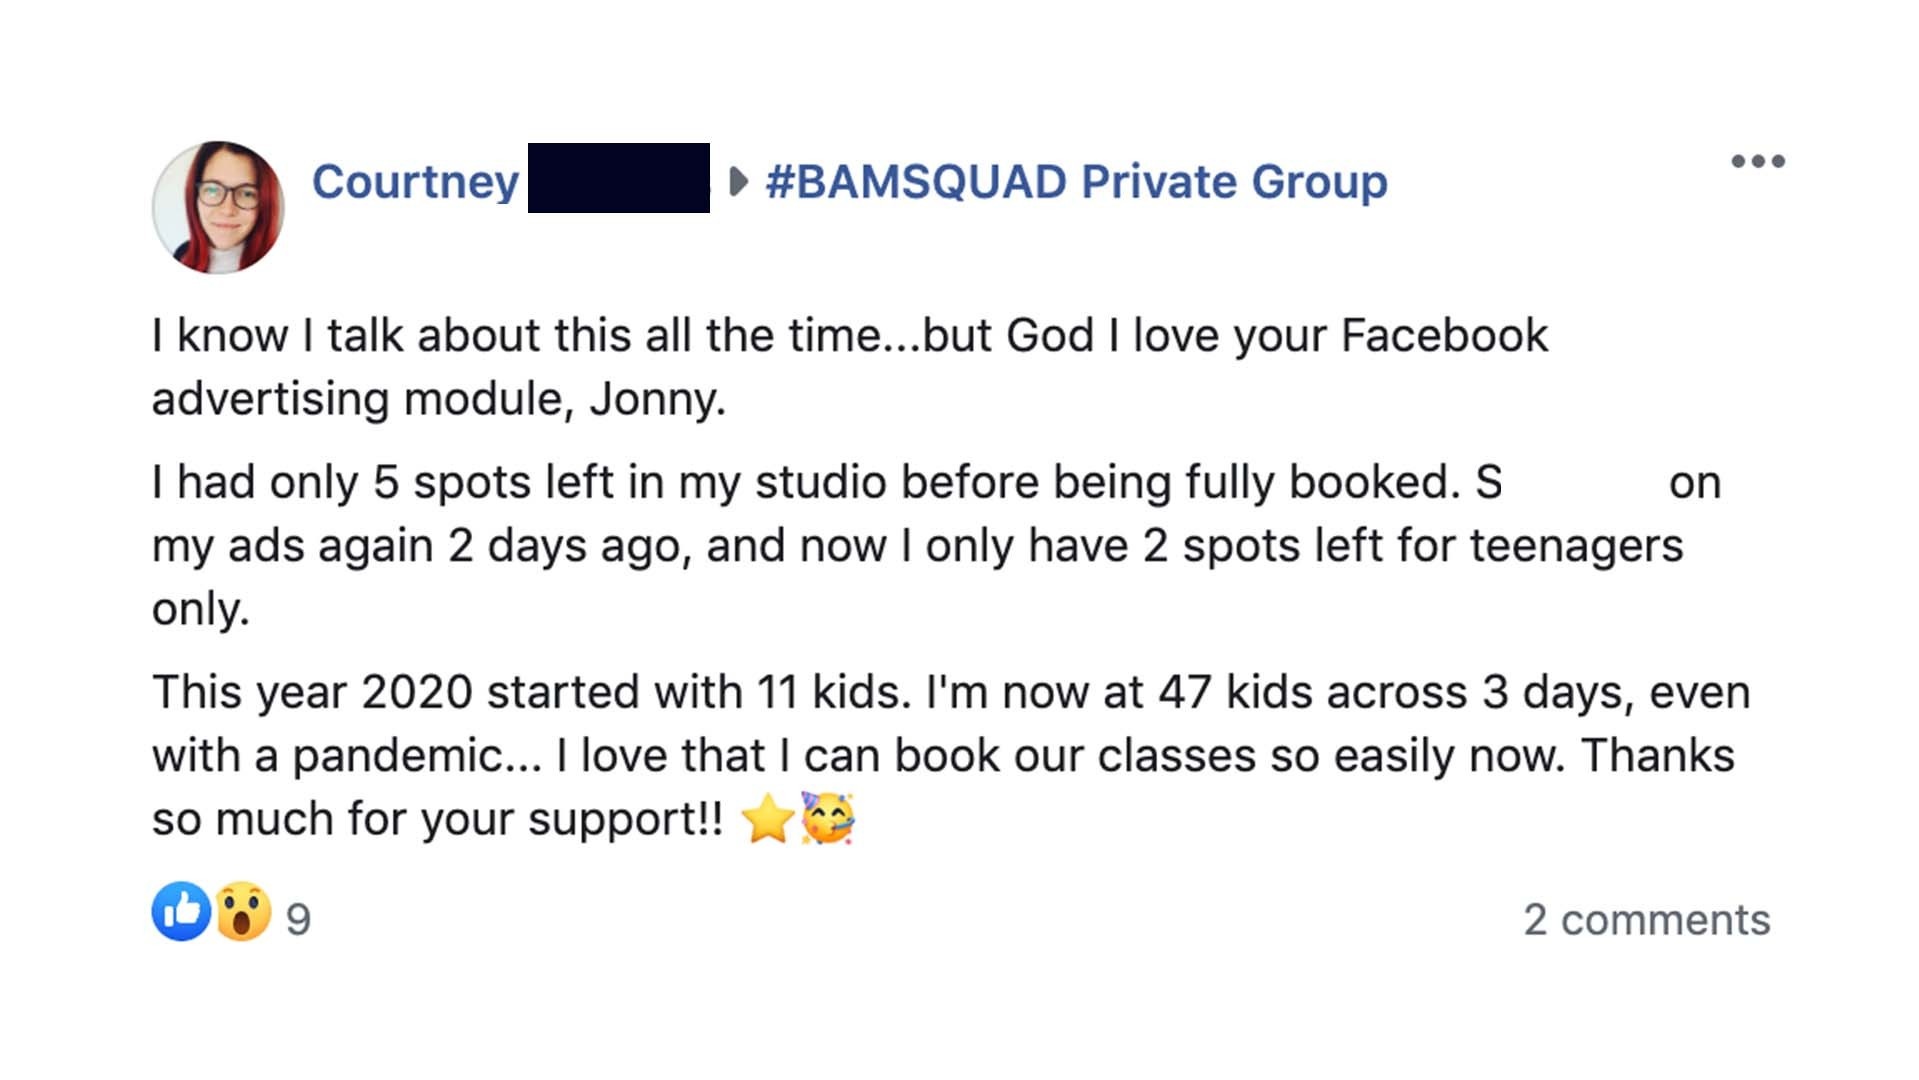This screenshot has height=1080, width=1919.
Task: Click the sentence starting "I had only 5 spots"
Action: coord(808,482)
